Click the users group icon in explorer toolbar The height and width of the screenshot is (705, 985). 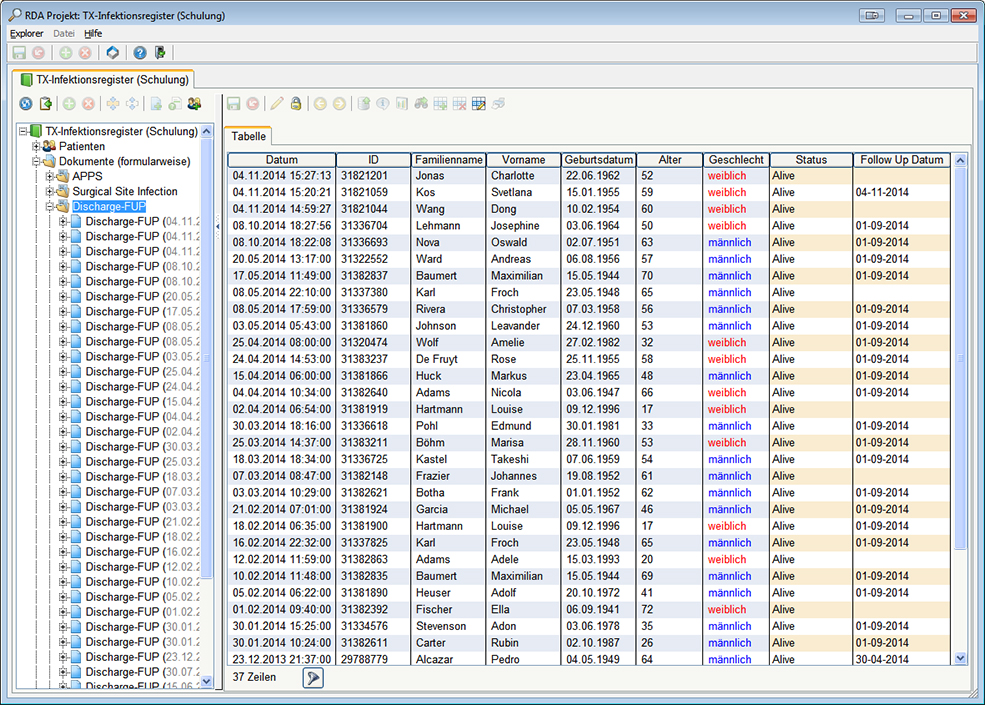pos(194,103)
